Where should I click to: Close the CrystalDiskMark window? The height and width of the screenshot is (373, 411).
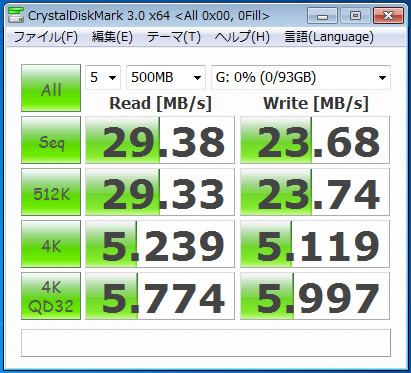(x=388, y=16)
